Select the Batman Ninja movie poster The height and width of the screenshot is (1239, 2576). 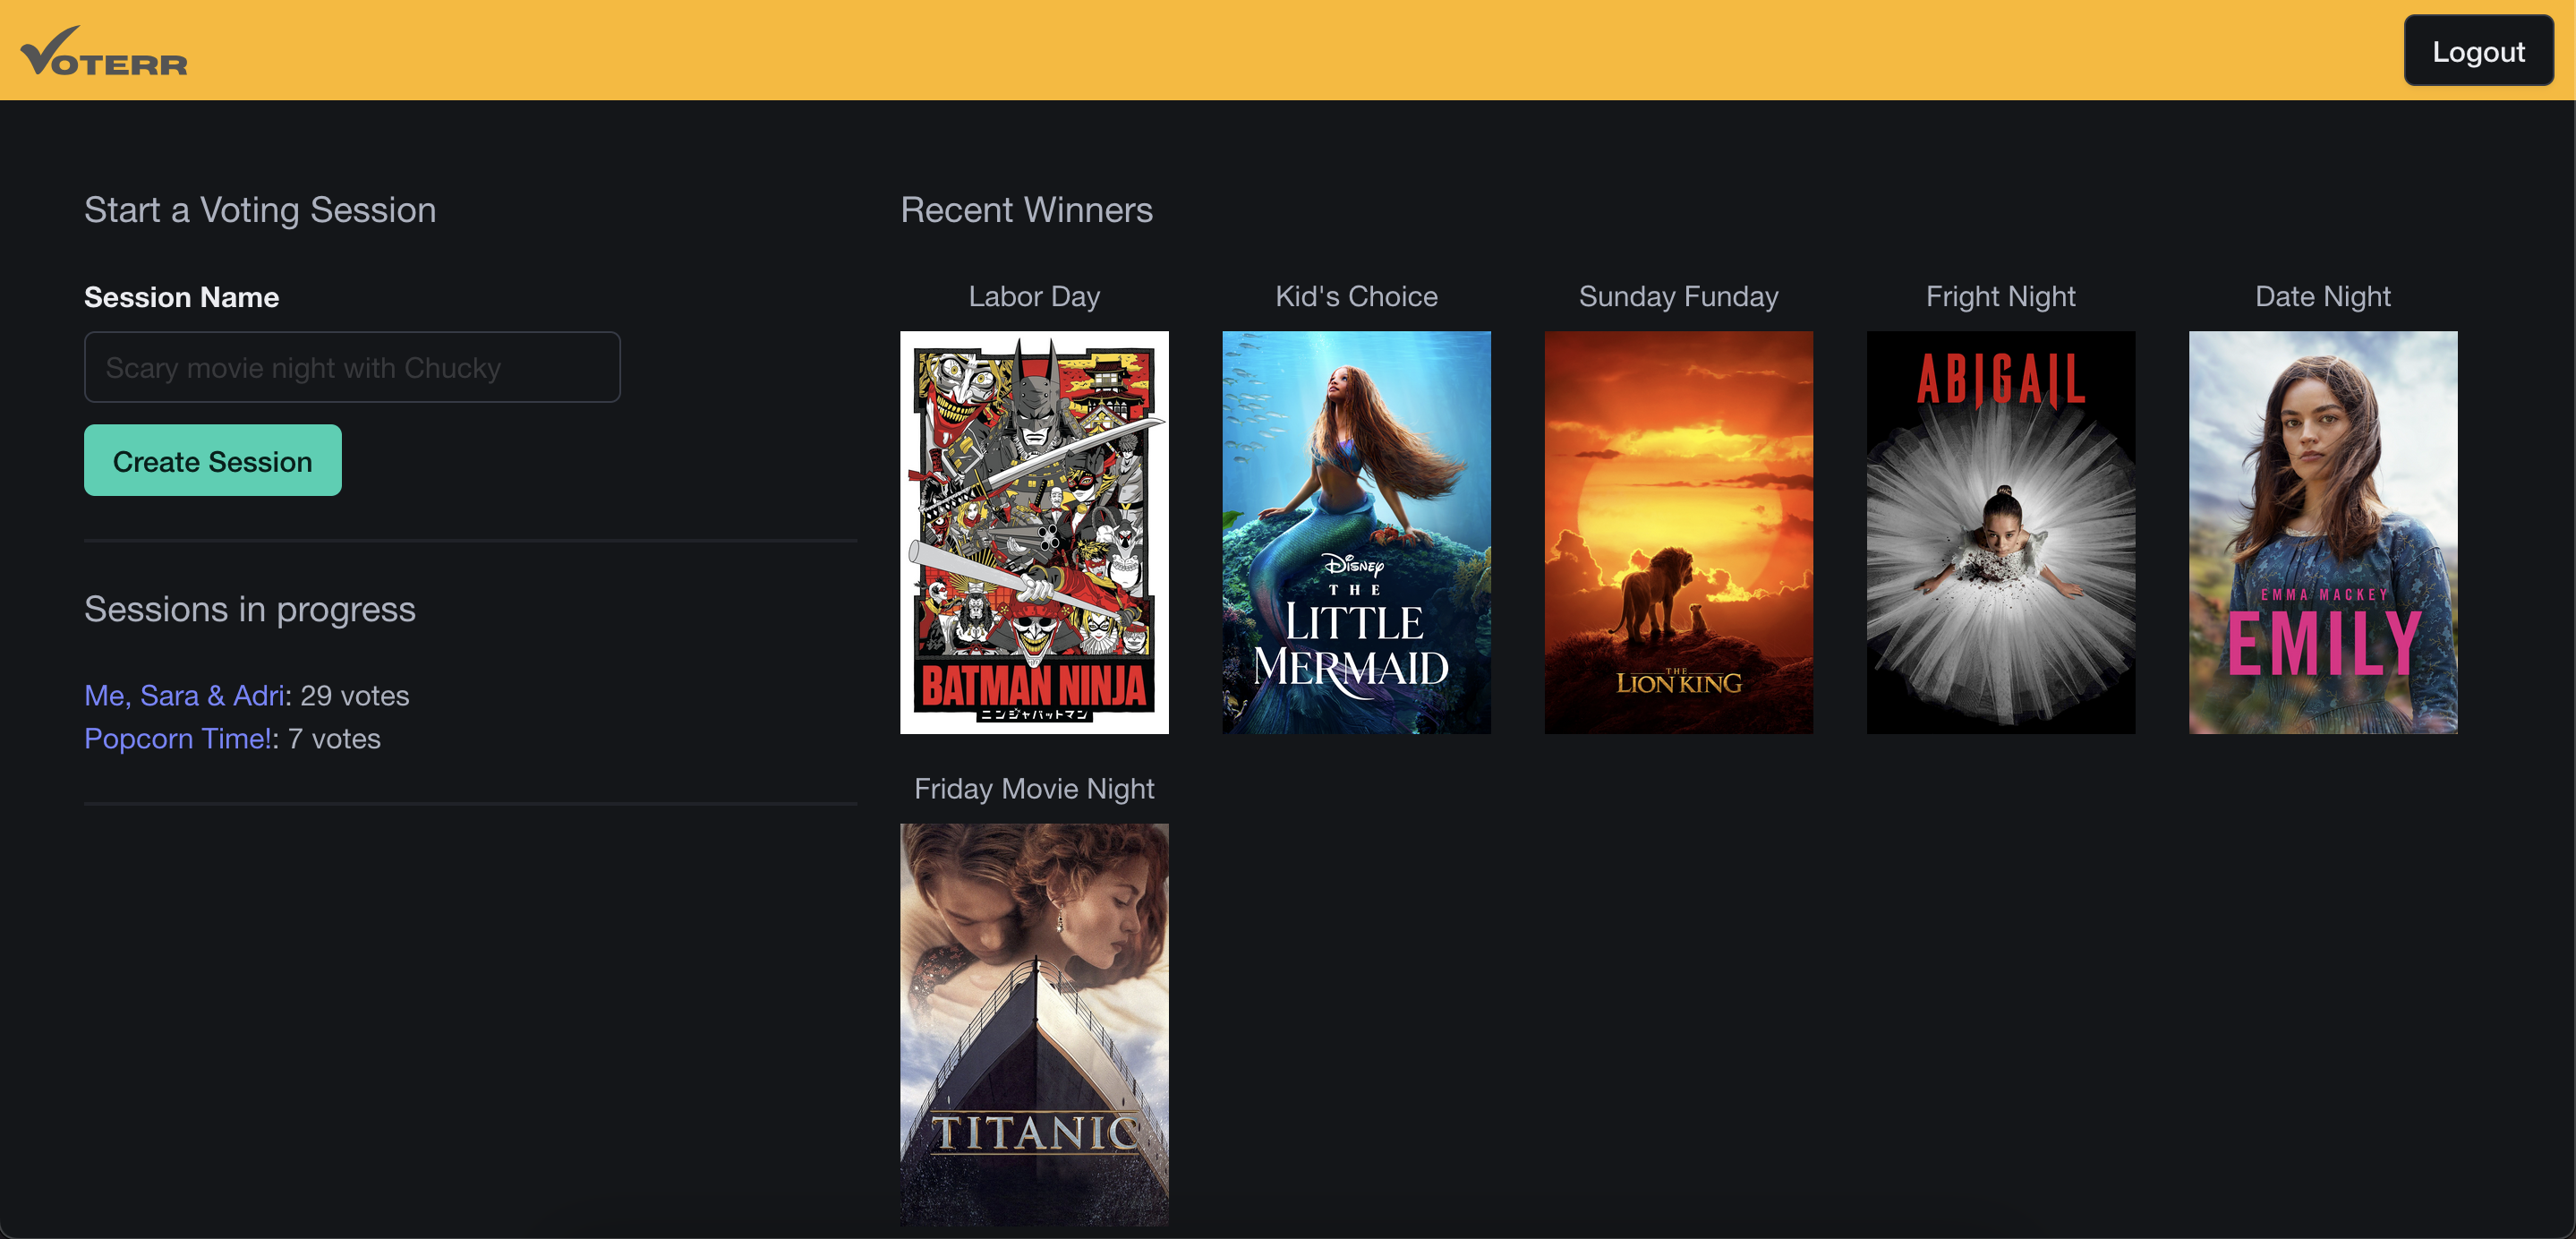[1035, 533]
